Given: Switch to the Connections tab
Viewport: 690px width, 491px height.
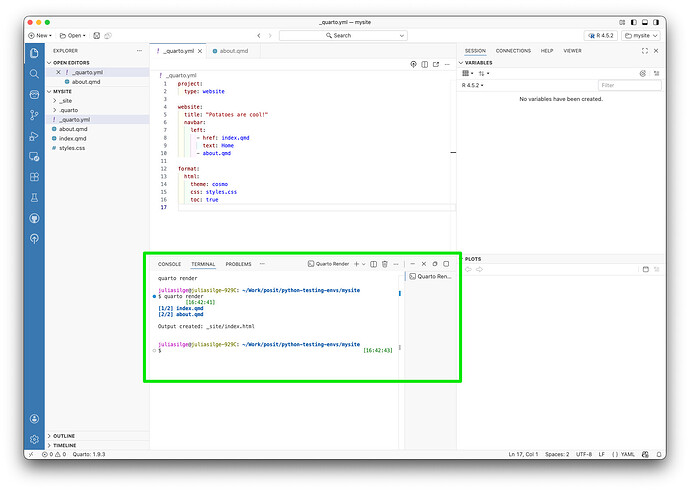Looking at the screenshot, I should tap(513, 50).
